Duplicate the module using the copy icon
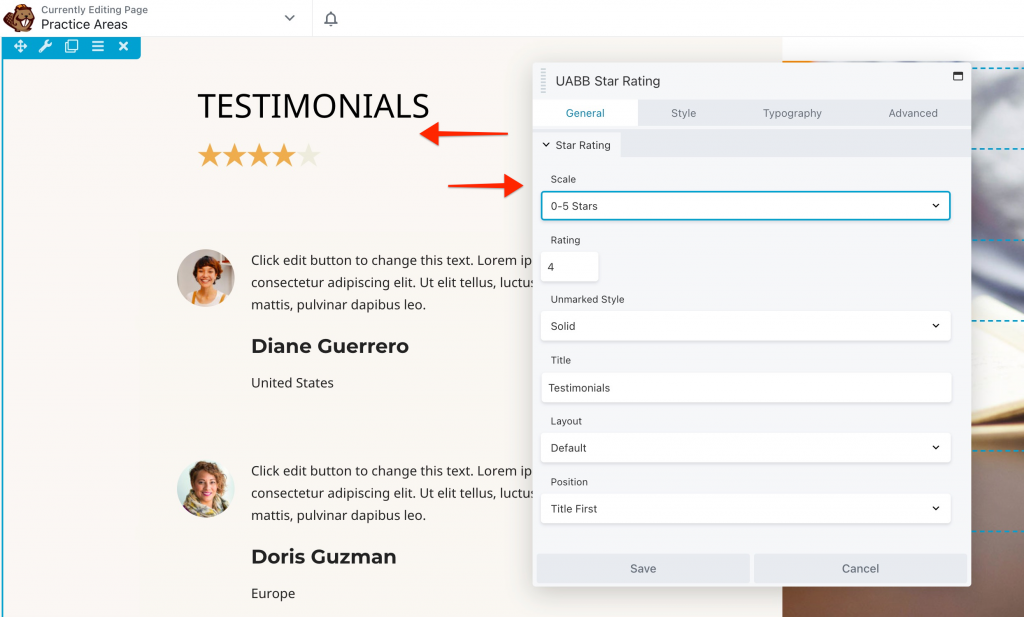1024x617 pixels. [71, 46]
